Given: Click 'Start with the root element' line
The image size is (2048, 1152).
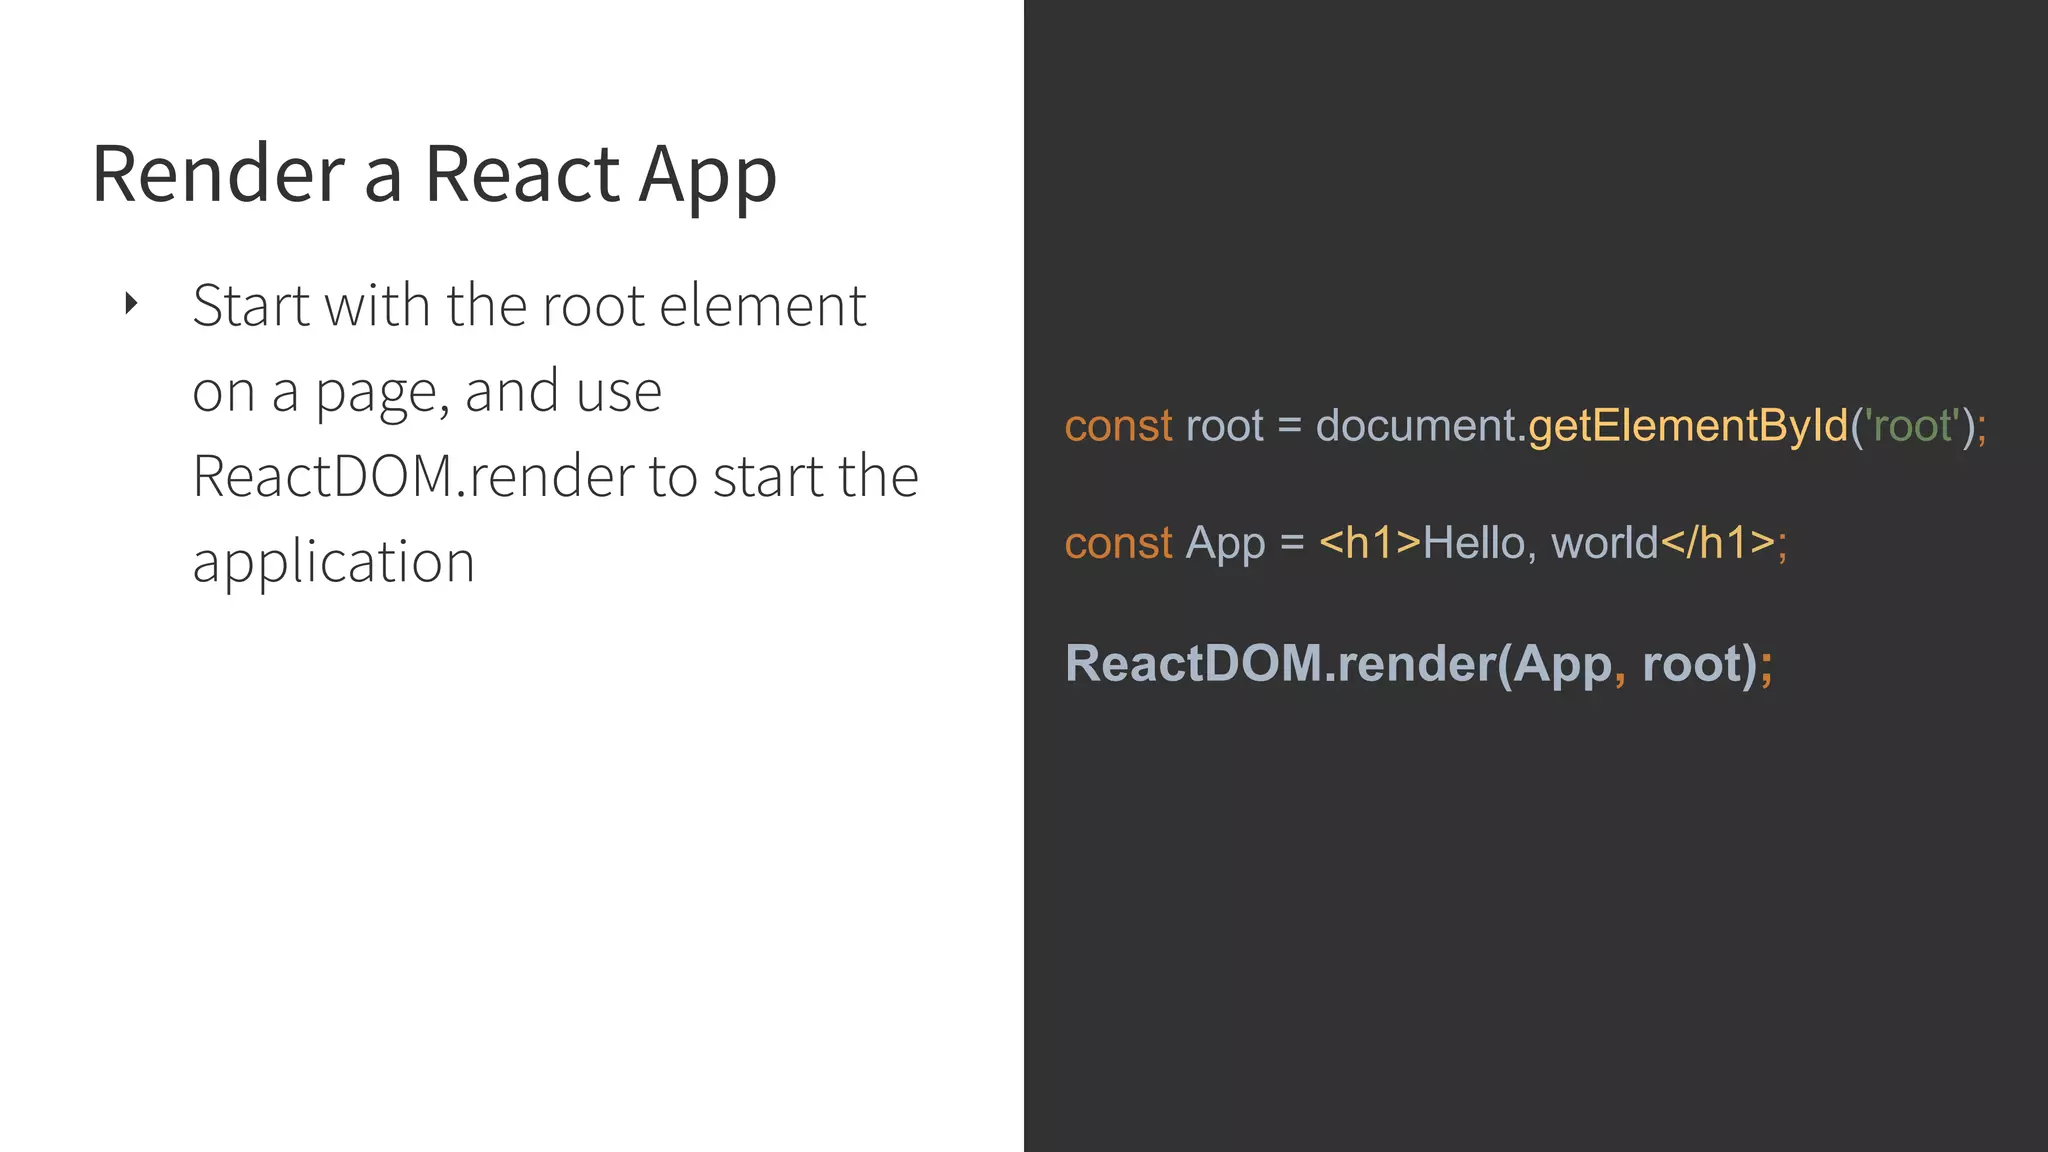Looking at the screenshot, I should pos(528,306).
